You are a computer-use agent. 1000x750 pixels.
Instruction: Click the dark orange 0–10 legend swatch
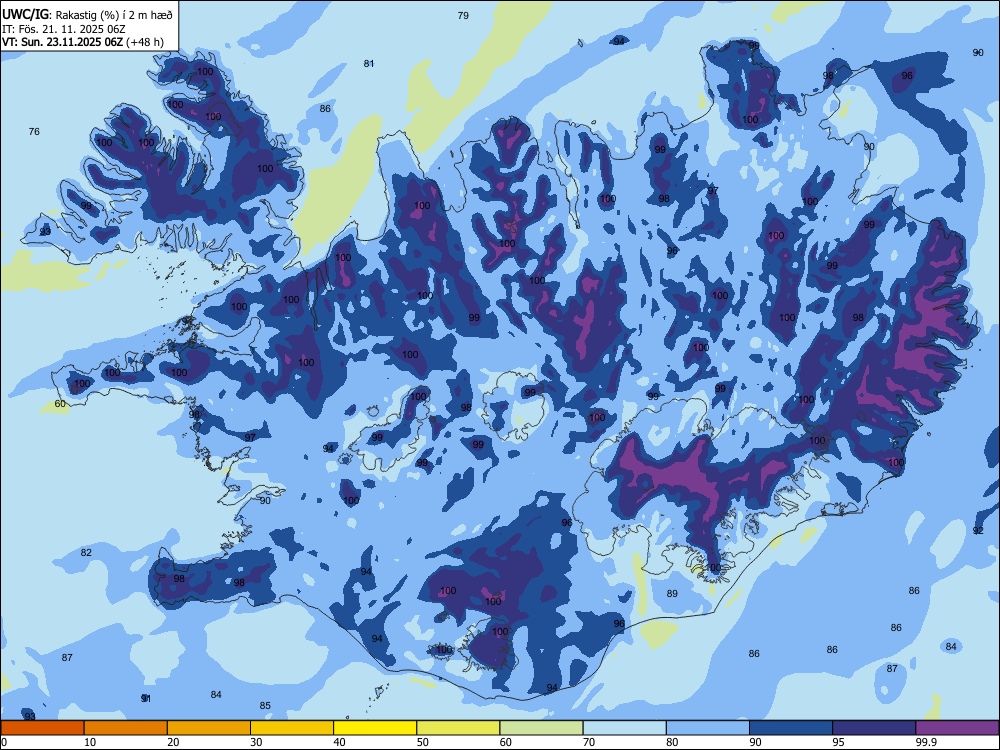42,728
